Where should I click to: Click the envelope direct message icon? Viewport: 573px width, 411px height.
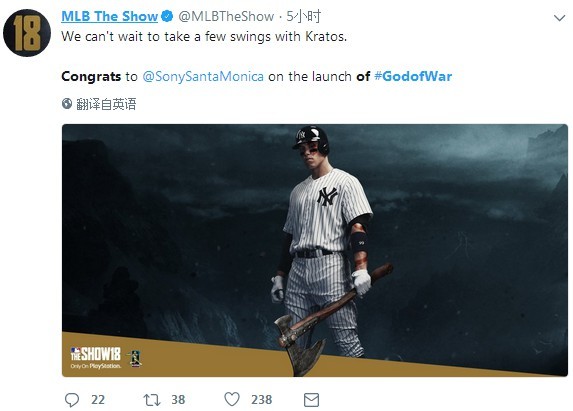(311, 400)
